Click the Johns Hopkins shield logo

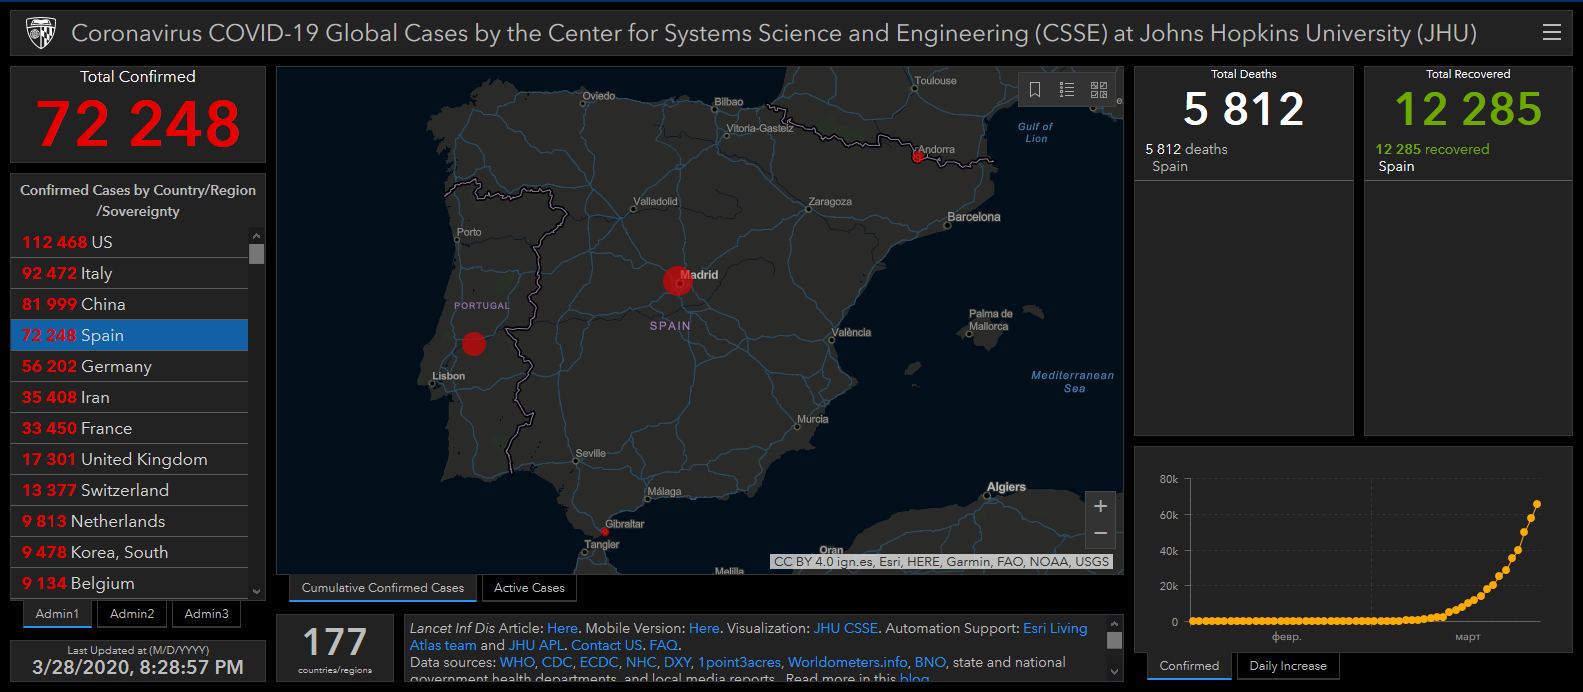pos(41,33)
